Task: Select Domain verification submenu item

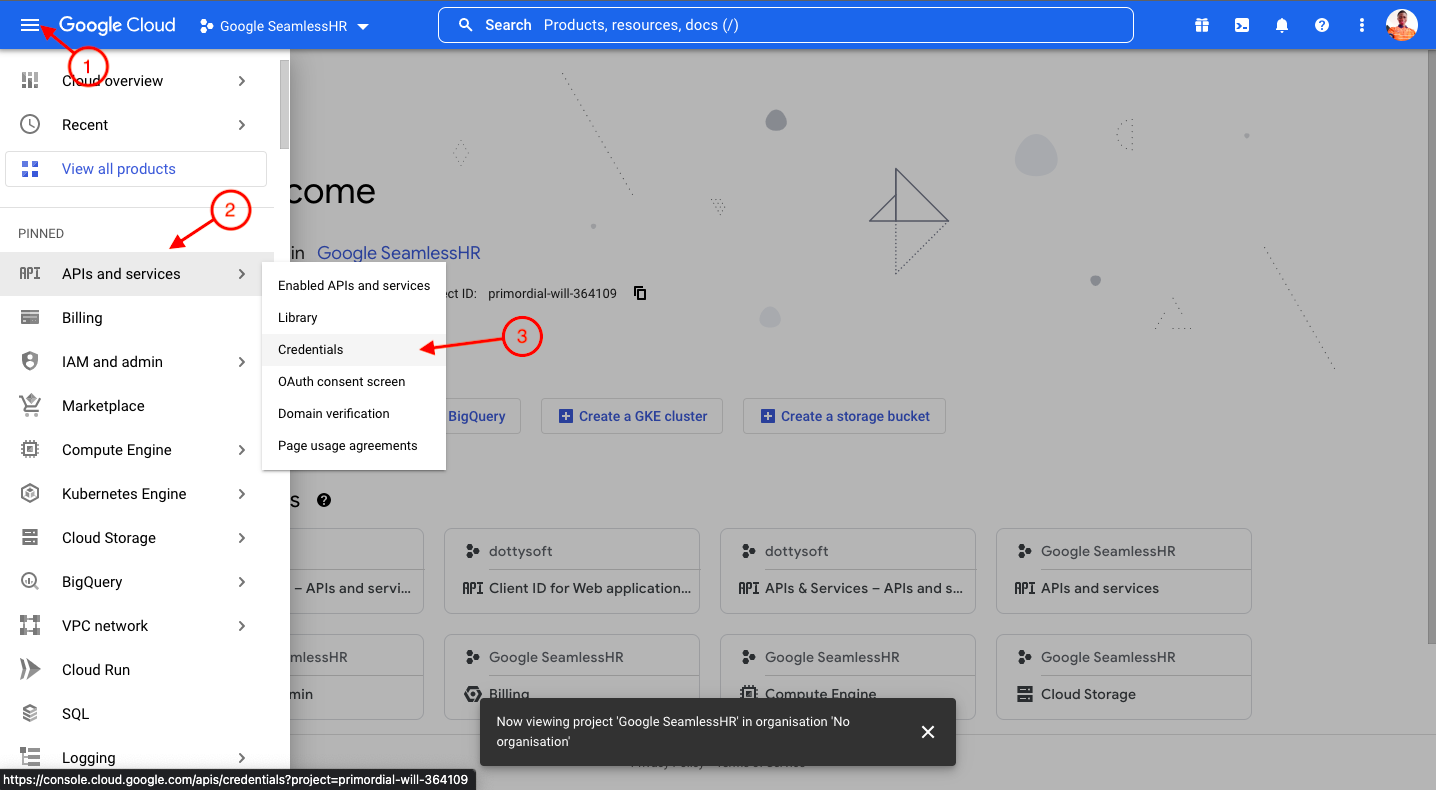Action: coord(354,414)
